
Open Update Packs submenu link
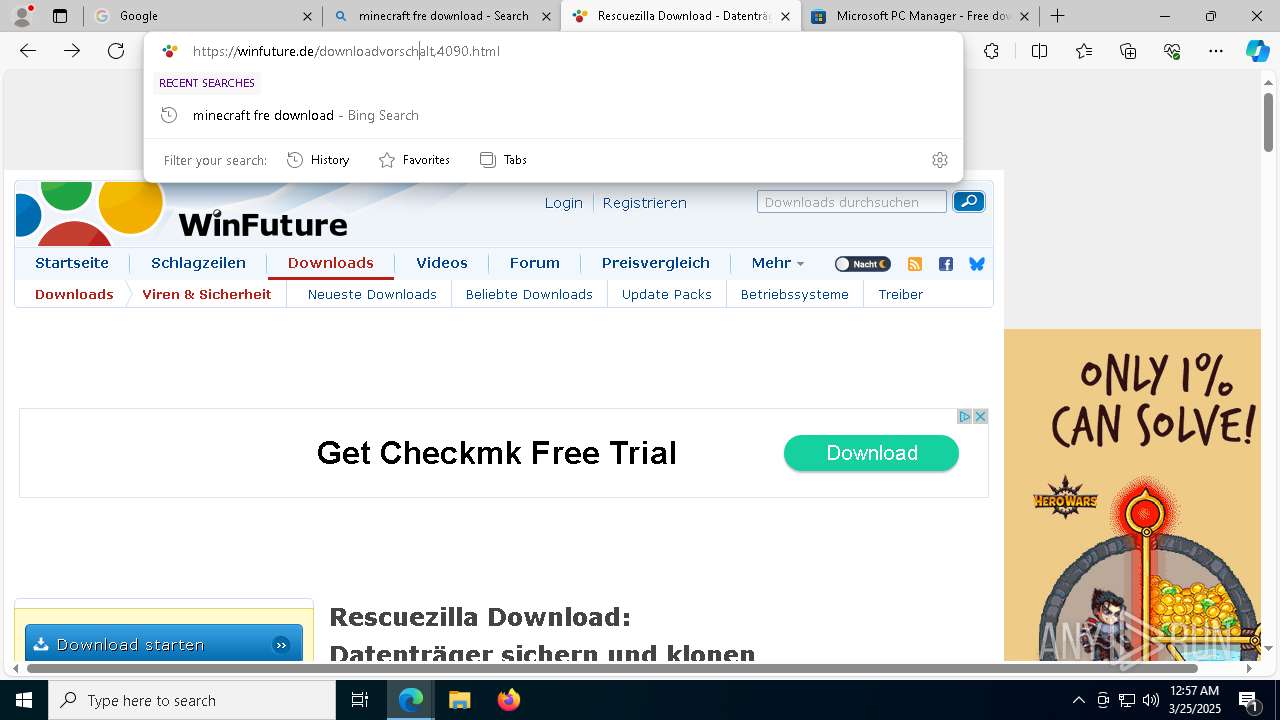(x=667, y=294)
